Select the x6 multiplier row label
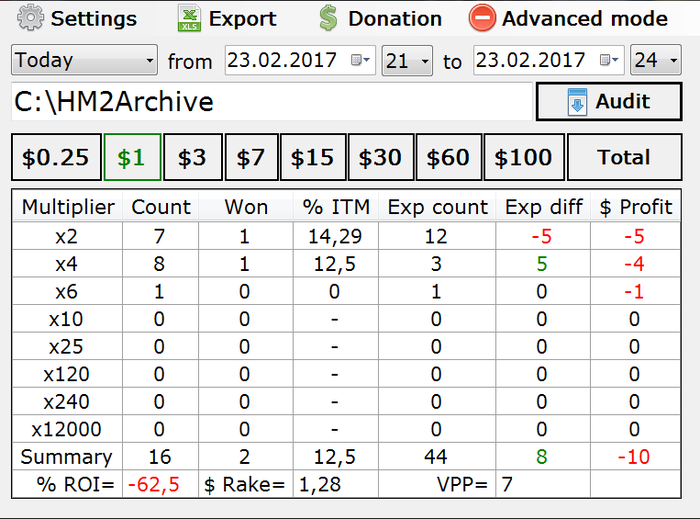Image resolution: width=700 pixels, height=519 pixels. (x=67, y=292)
